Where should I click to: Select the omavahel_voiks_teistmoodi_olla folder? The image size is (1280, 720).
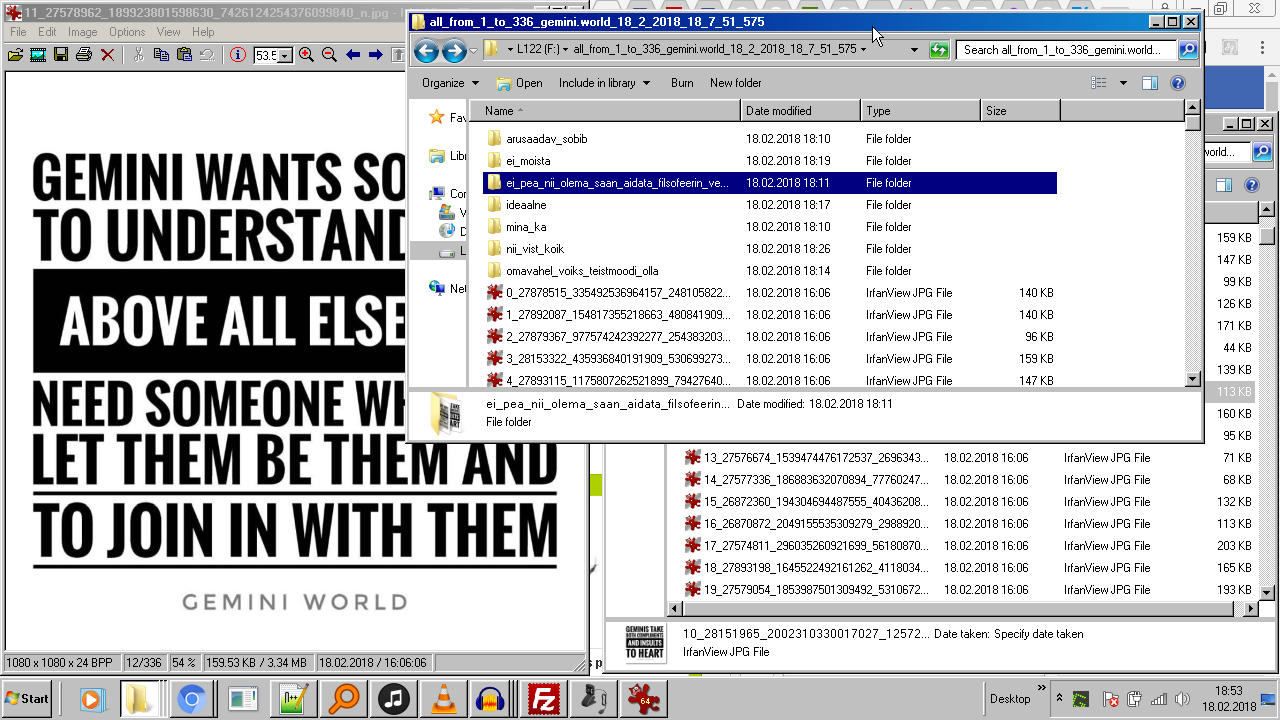point(582,271)
